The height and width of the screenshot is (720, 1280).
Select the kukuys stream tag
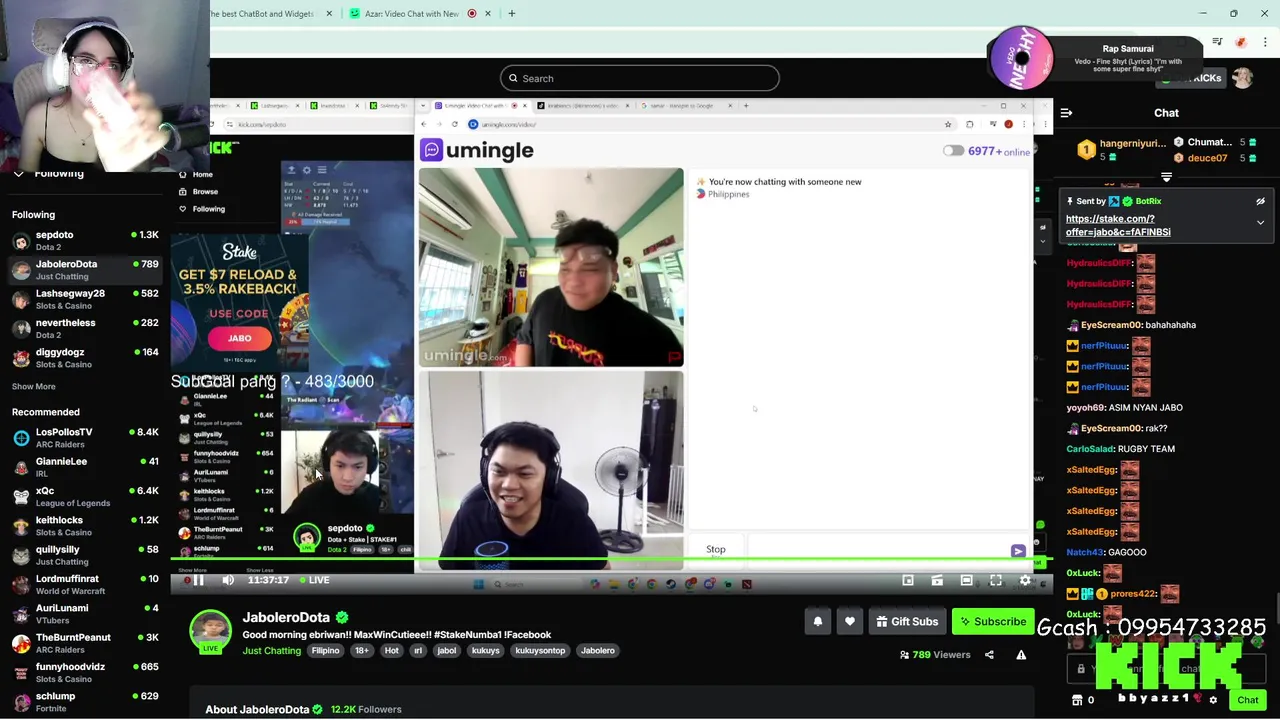pos(485,651)
